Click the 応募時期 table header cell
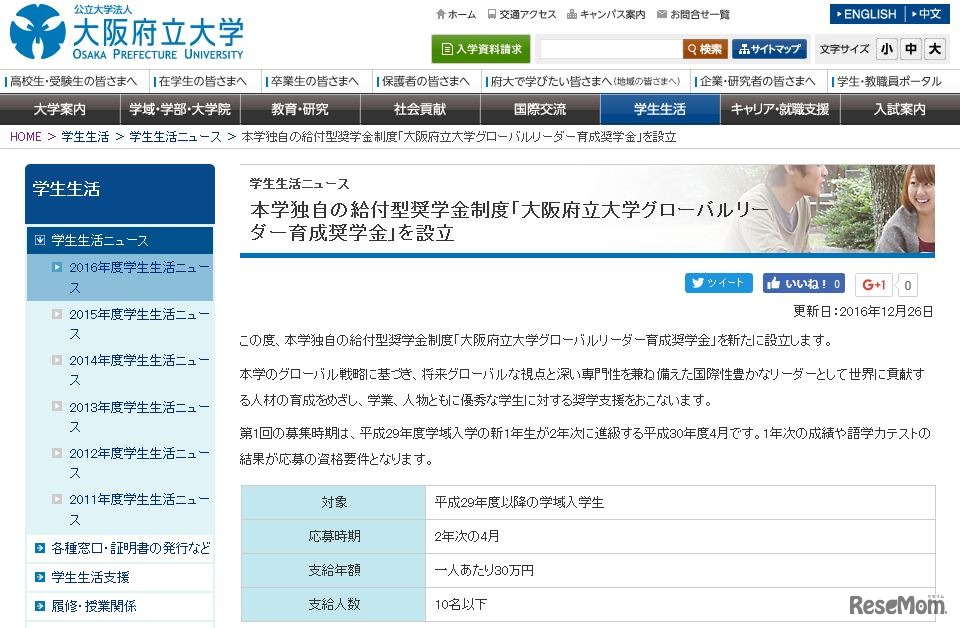This screenshot has width=960, height=628. pyautogui.click(x=334, y=536)
